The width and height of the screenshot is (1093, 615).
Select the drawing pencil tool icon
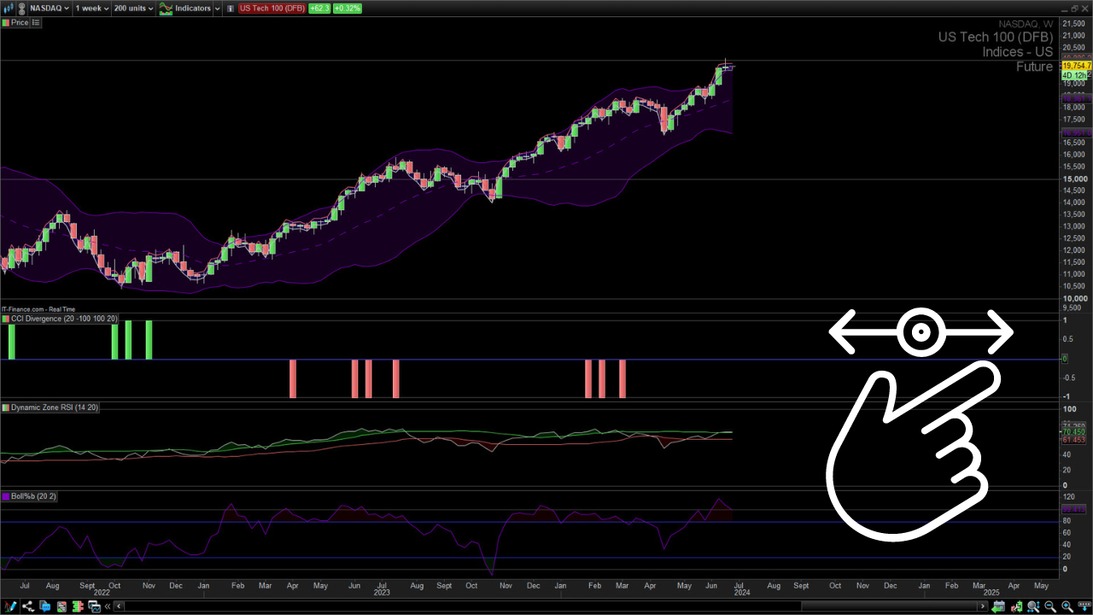pos(10,607)
